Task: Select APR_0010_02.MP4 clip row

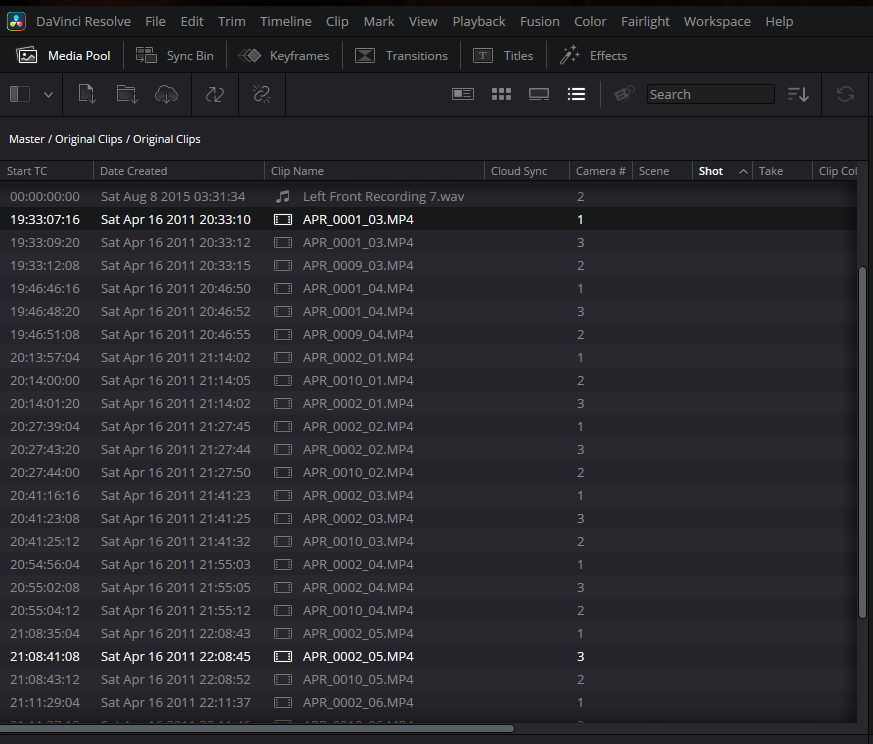Action: pyautogui.click(x=428, y=472)
